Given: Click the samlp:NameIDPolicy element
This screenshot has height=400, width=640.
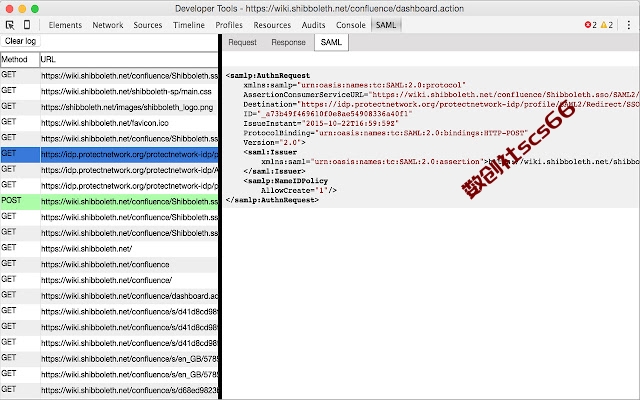Looking at the screenshot, I should pyautogui.click(x=286, y=181).
